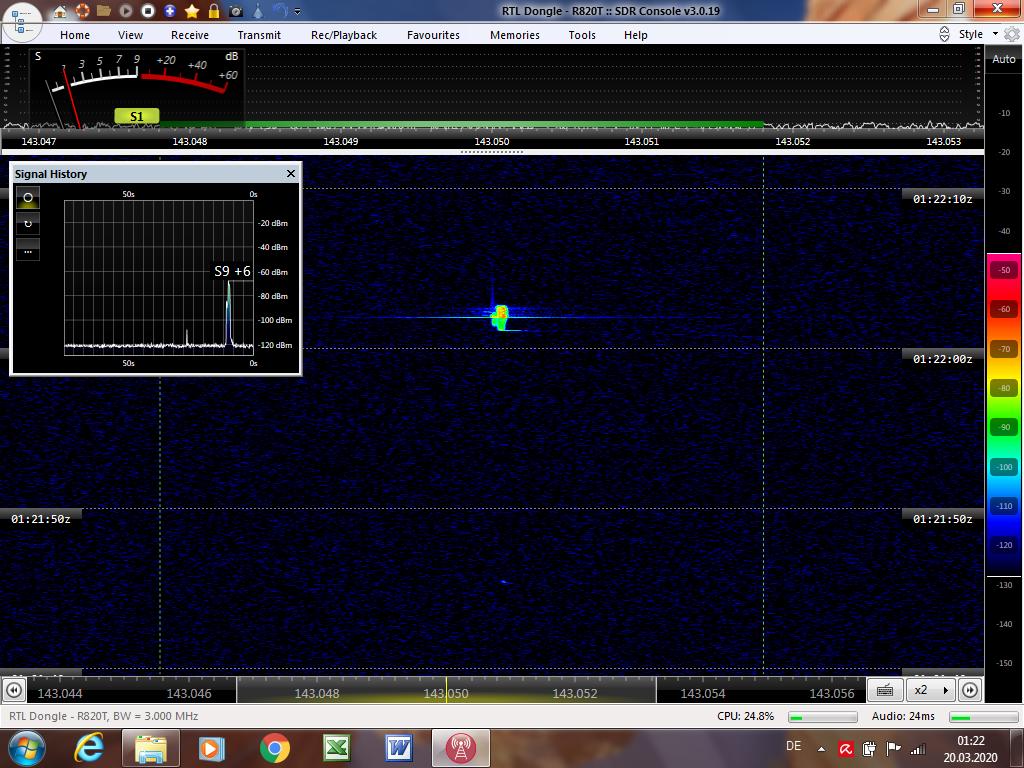
Task: Open the x2 zoom dropdown
Action: 931,690
